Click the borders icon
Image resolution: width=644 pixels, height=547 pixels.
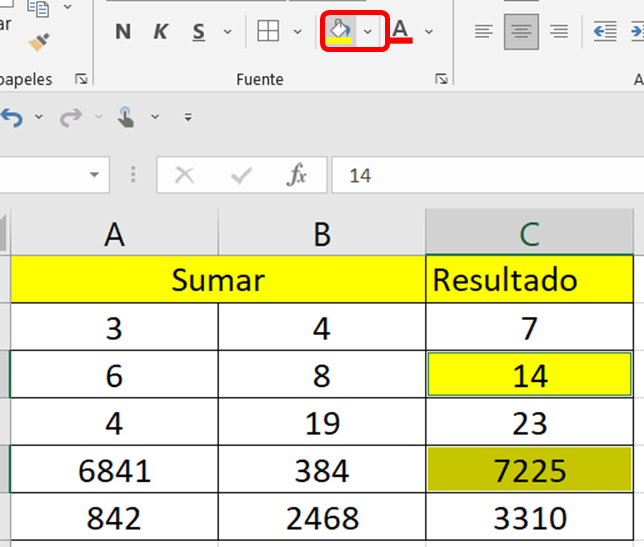pos(268,32)
